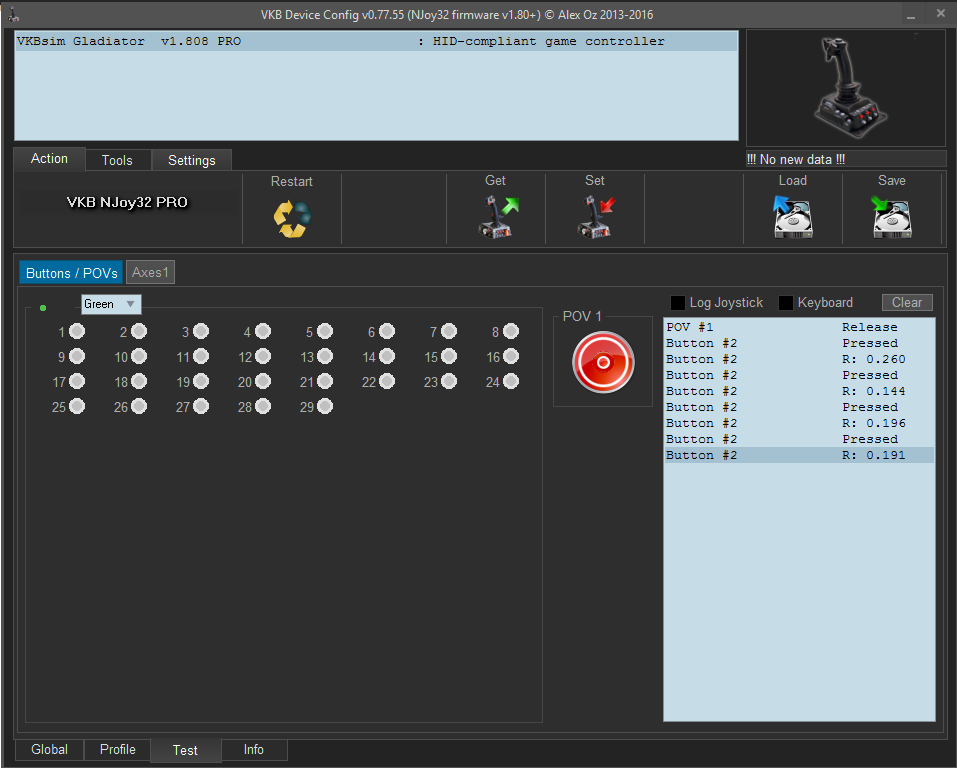Image resolution: width=957 pixels, height=768 pixels.
Task: Open the Green color dropdown
Action: (111, 304)
